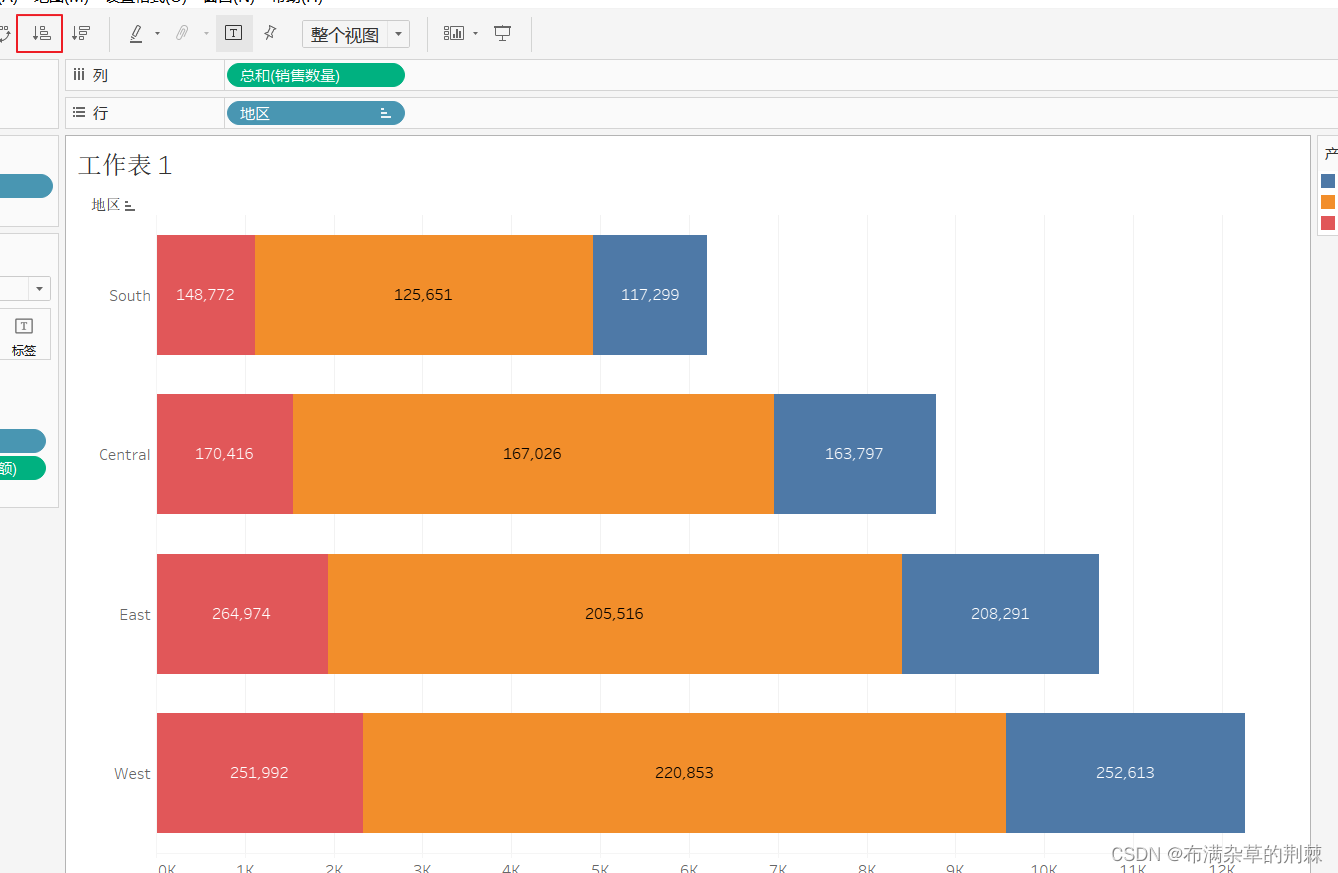This screenshot has width=1338, height=873.
Task: Select the red South bar labeled 148,772
Action: (x=206, y=295)
